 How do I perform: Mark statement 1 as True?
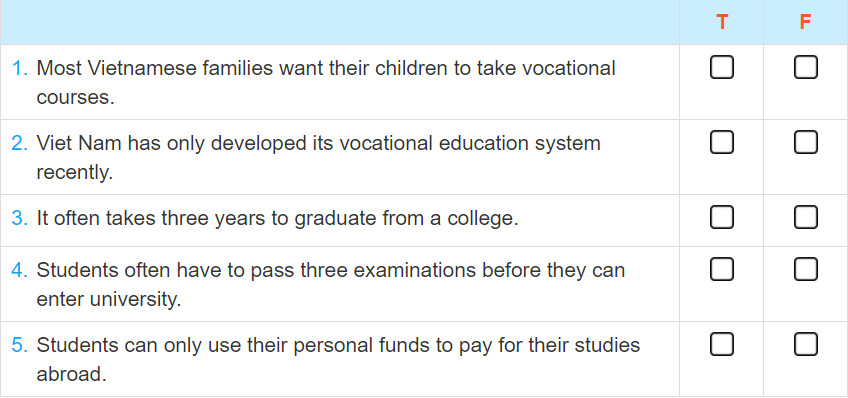click(x=721, y=68)
